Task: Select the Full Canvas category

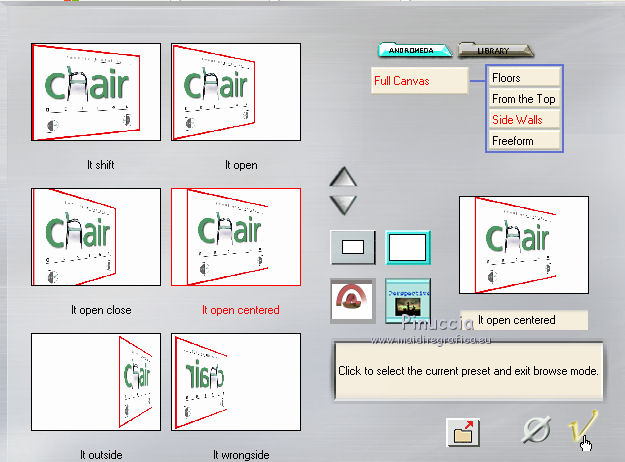Action: [419, 81]
